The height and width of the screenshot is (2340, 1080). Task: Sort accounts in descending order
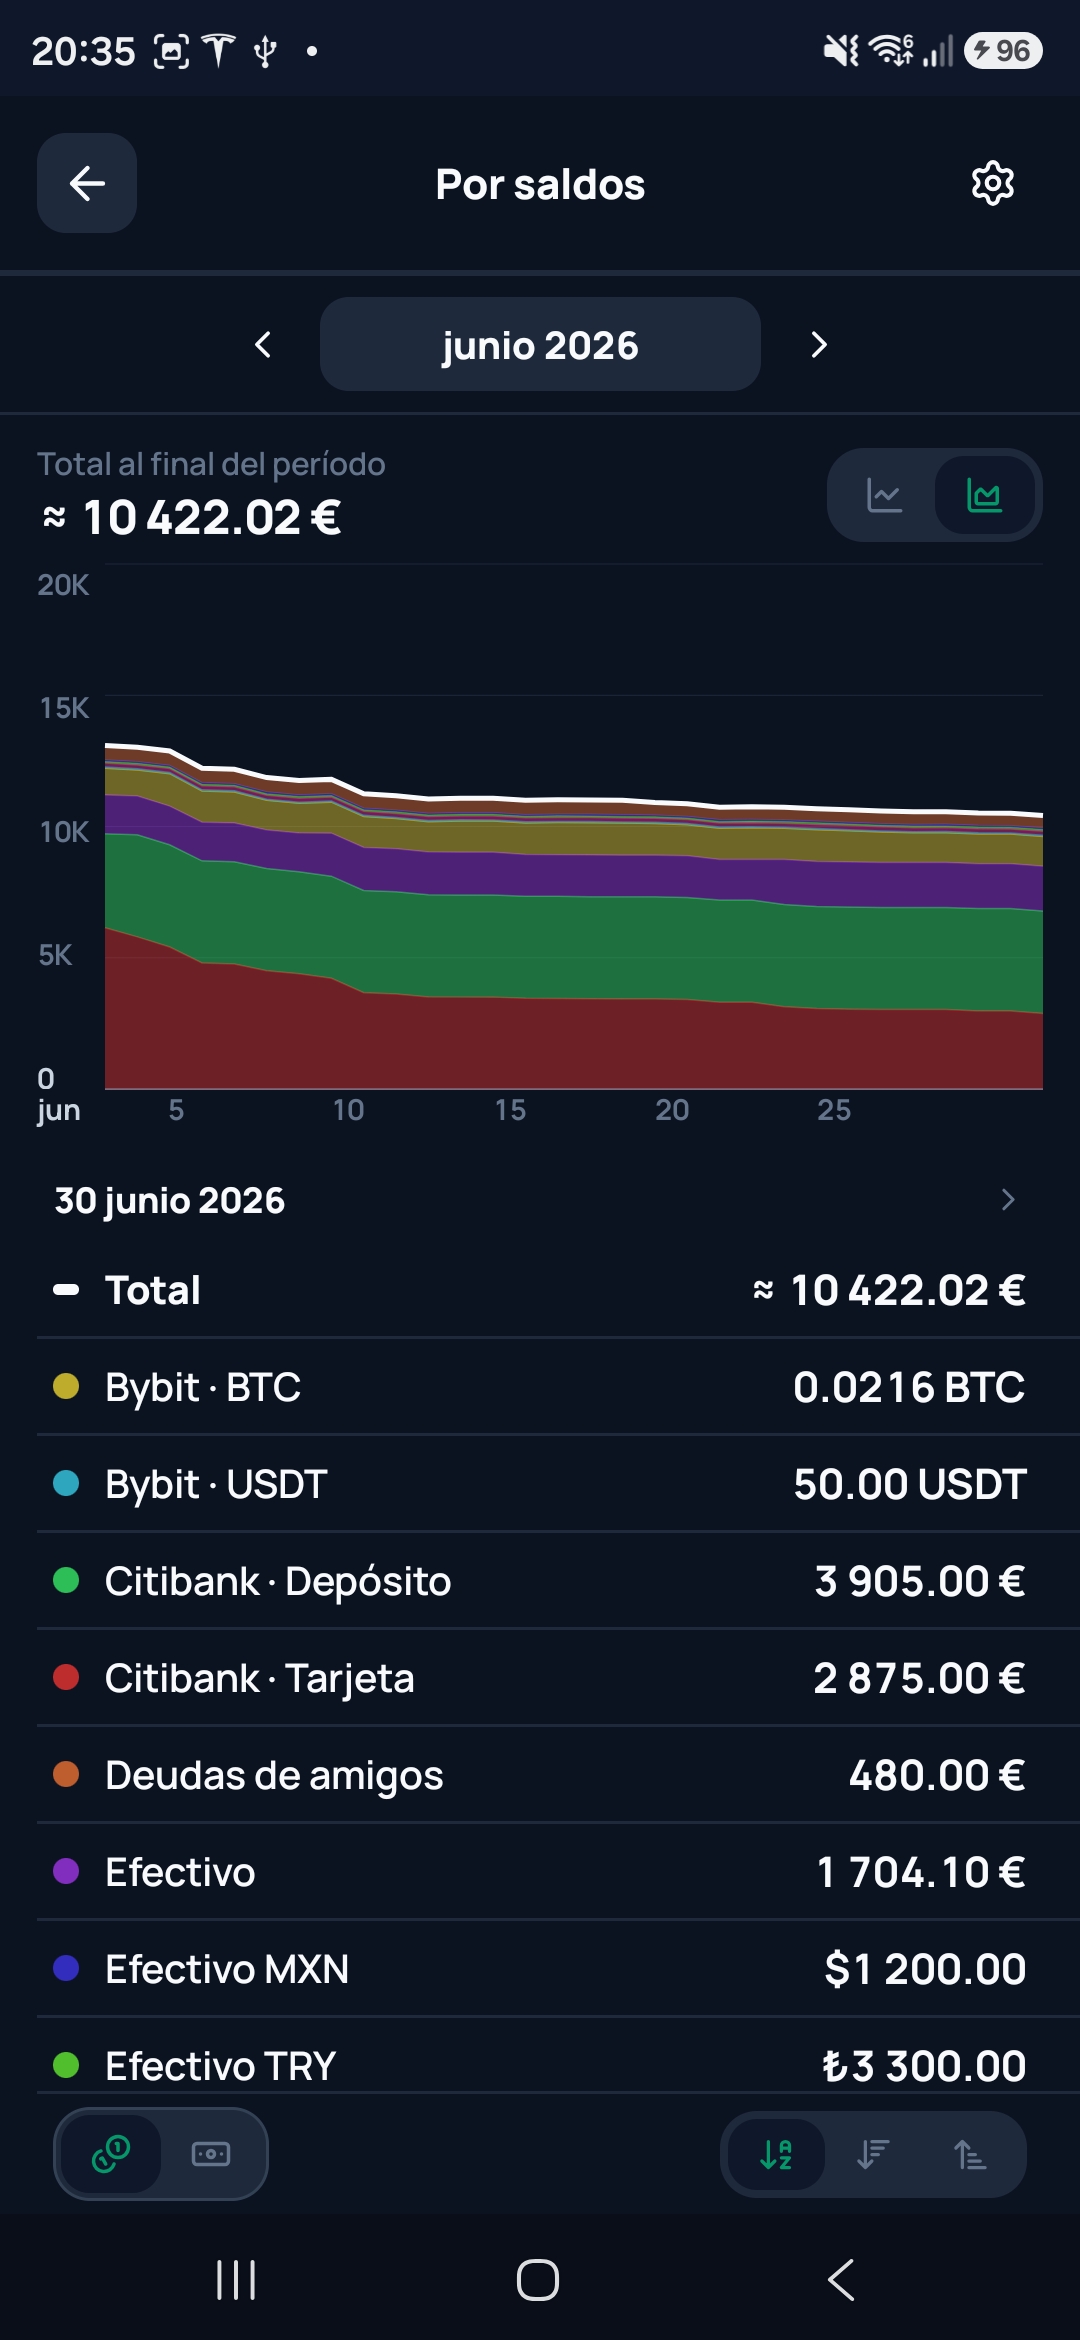(873, 2154)
